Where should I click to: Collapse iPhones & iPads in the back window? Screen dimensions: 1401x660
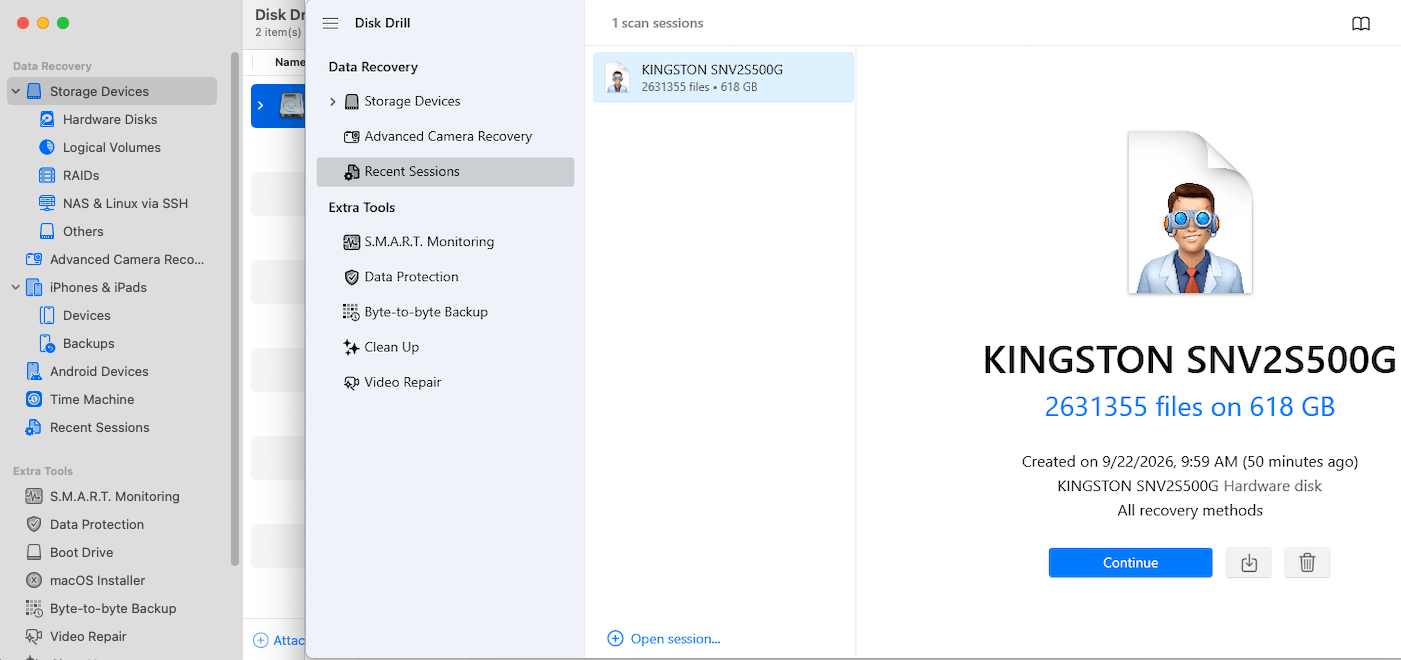pyautogui.click(x=15, y=287)
